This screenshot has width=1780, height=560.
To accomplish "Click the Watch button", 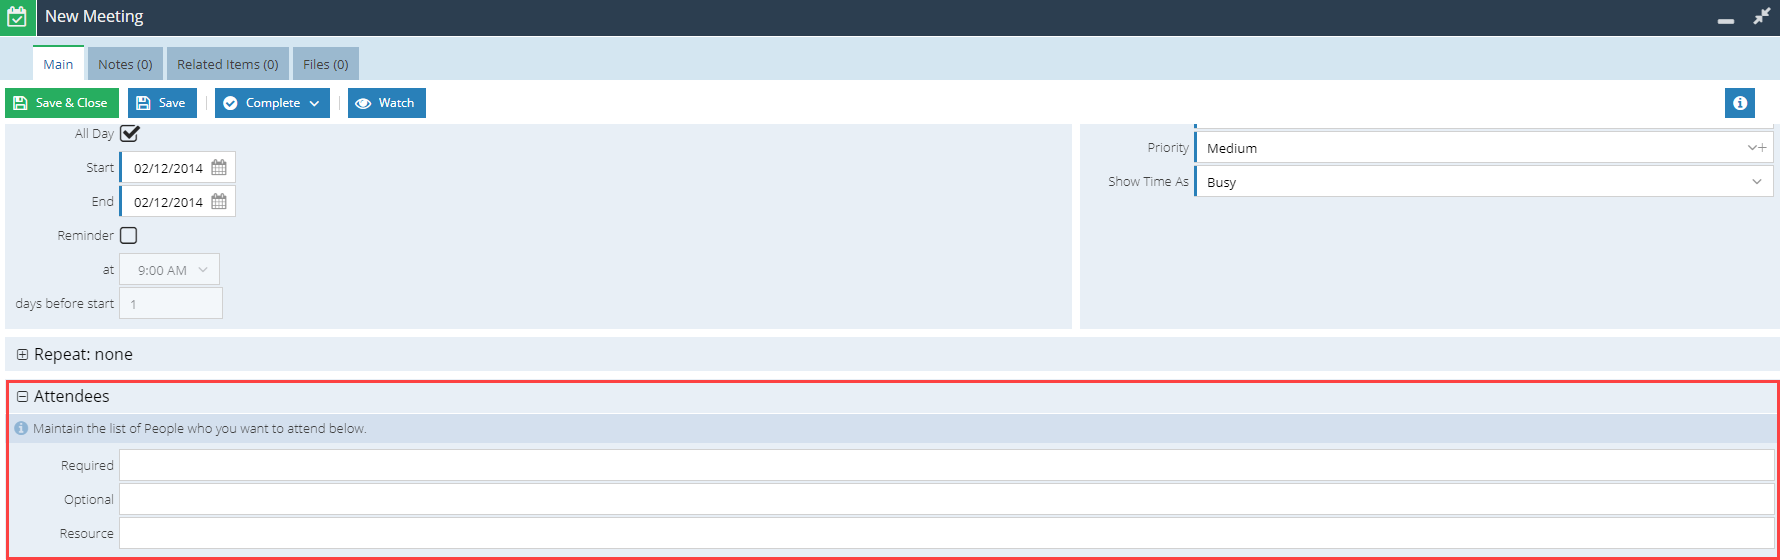I will coord(387,103).
